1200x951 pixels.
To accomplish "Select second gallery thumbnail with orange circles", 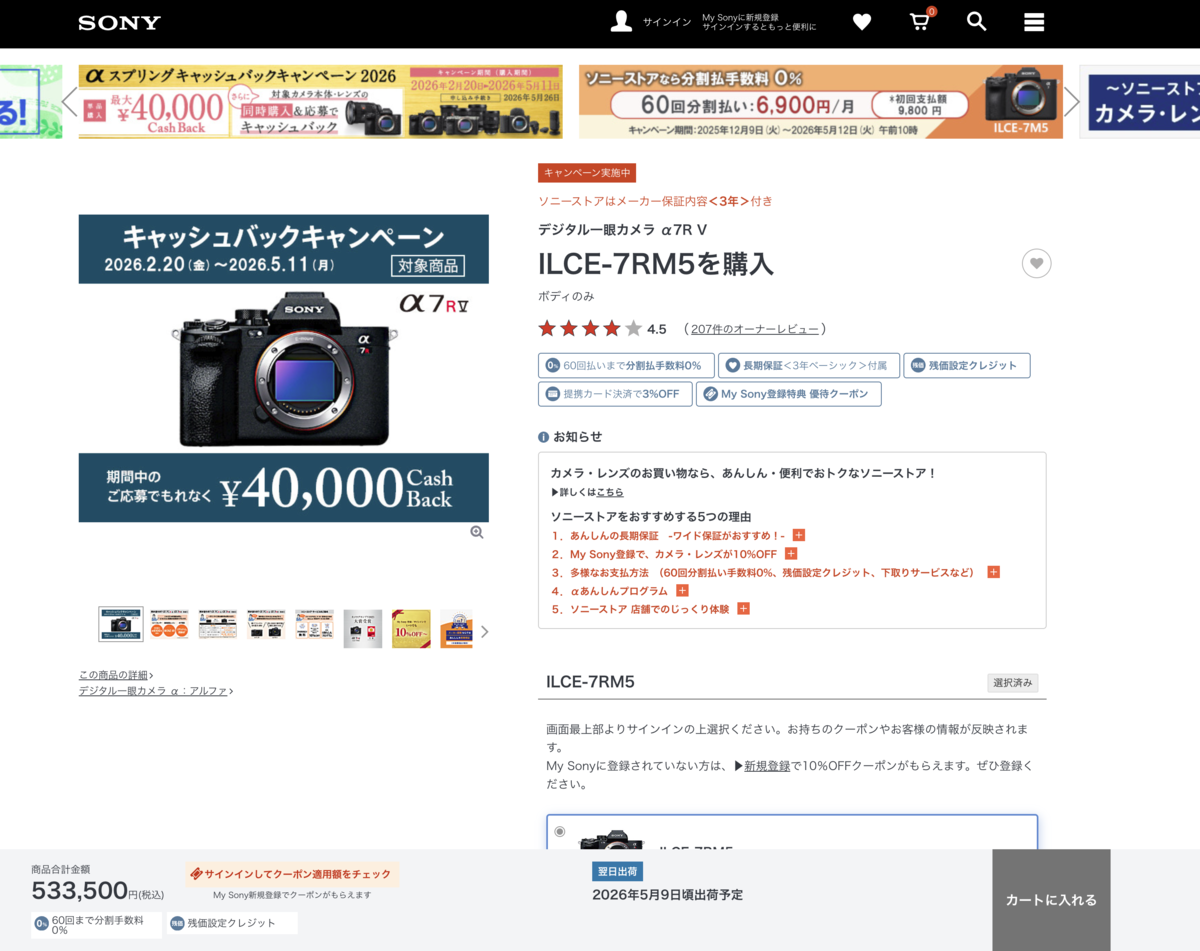I will coord(170,625).
